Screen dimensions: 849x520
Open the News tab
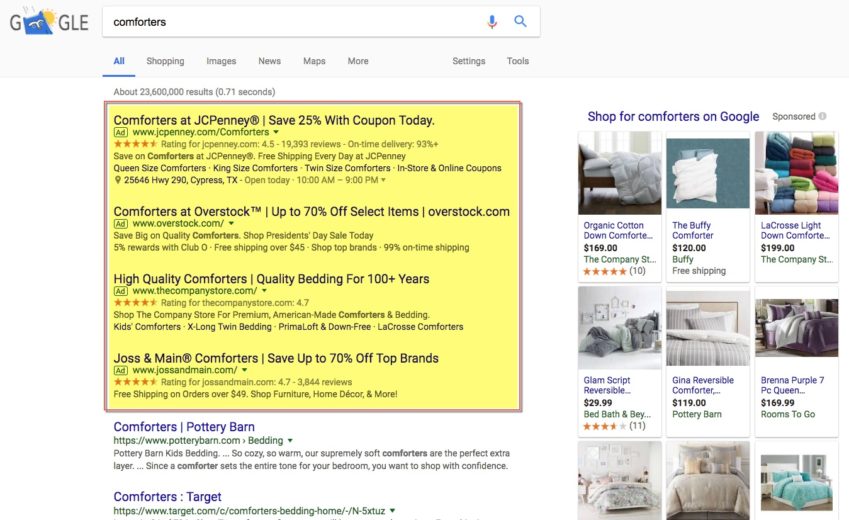[269, 61]
